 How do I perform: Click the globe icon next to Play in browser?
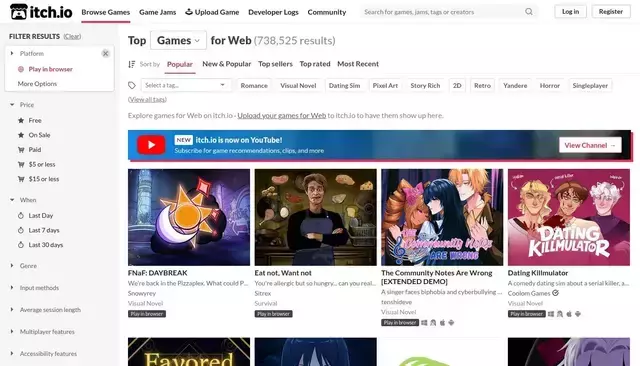tap(21, 69)
